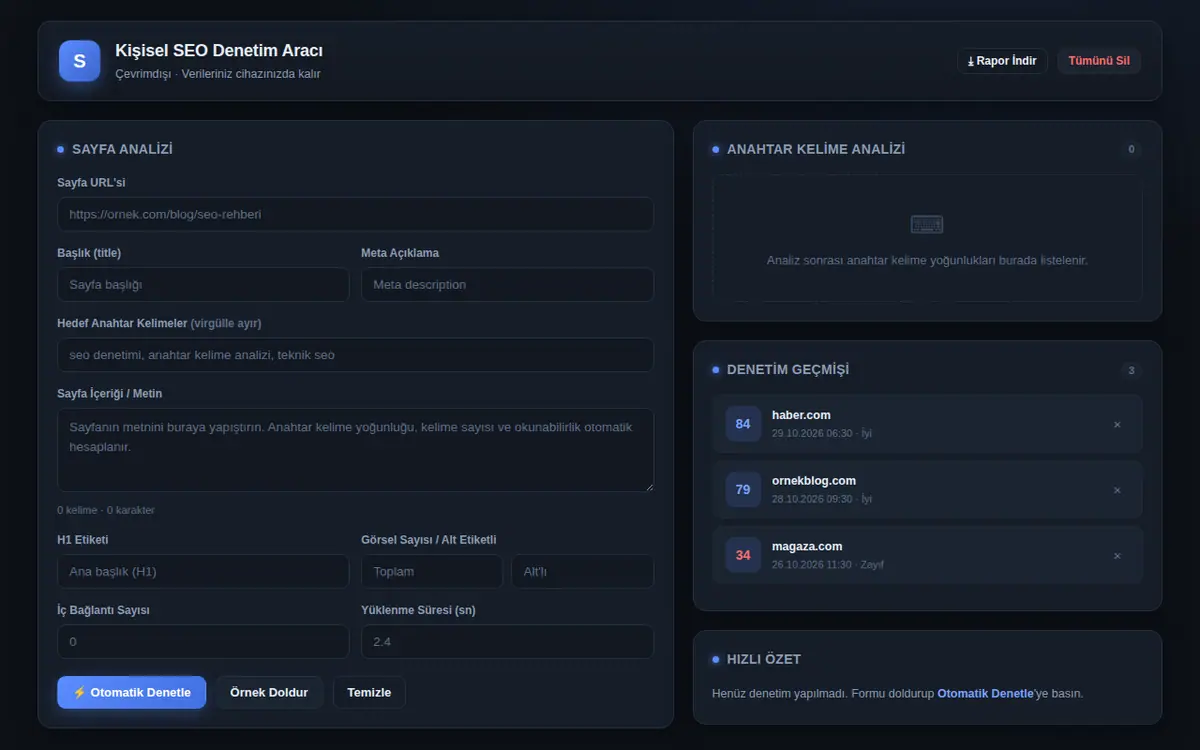Click the keyword count badge showing 0

1131,149
